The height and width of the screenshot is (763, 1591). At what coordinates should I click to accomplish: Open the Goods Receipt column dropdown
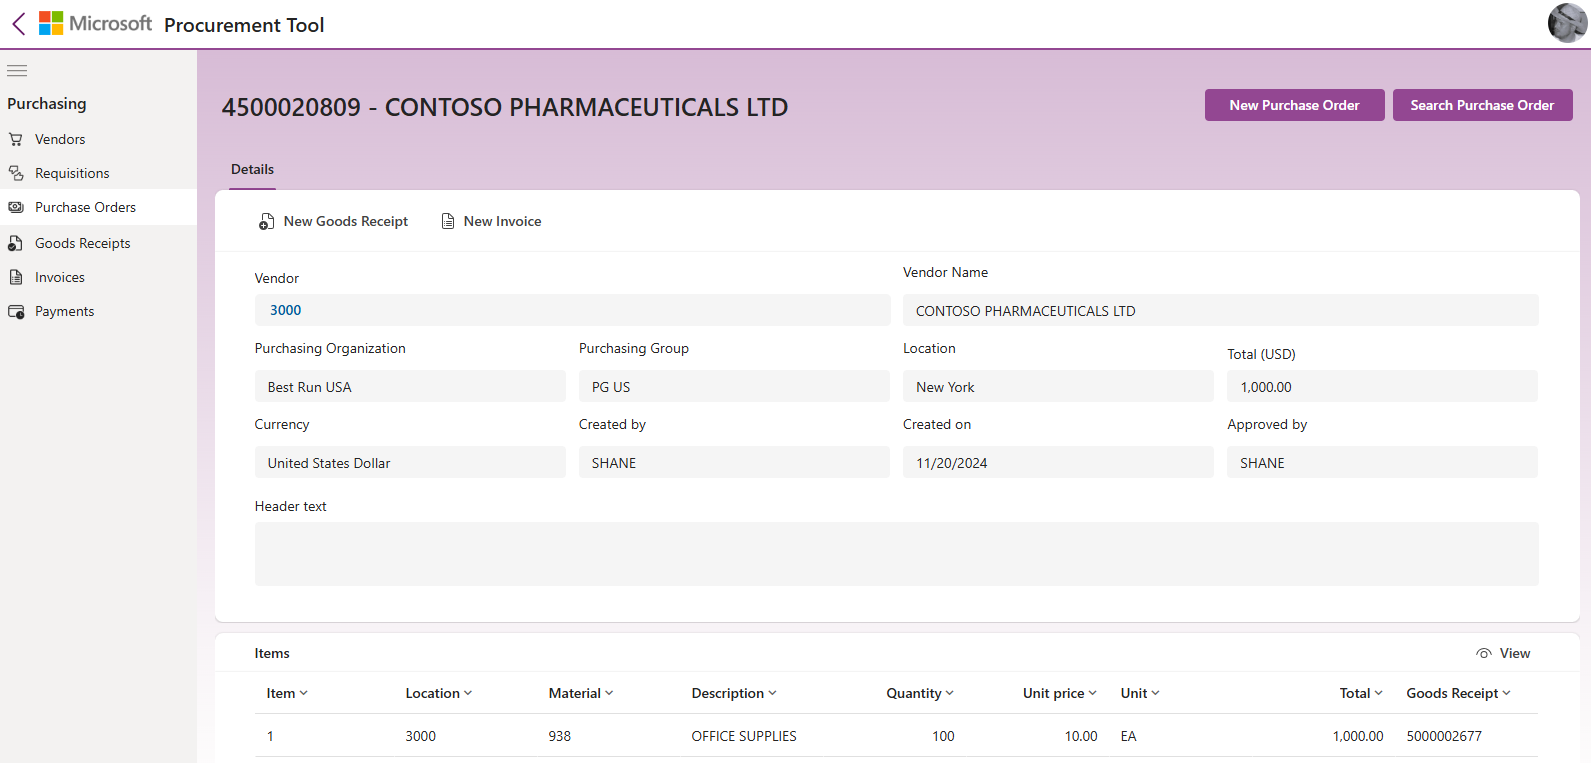tap(1506, 693)
